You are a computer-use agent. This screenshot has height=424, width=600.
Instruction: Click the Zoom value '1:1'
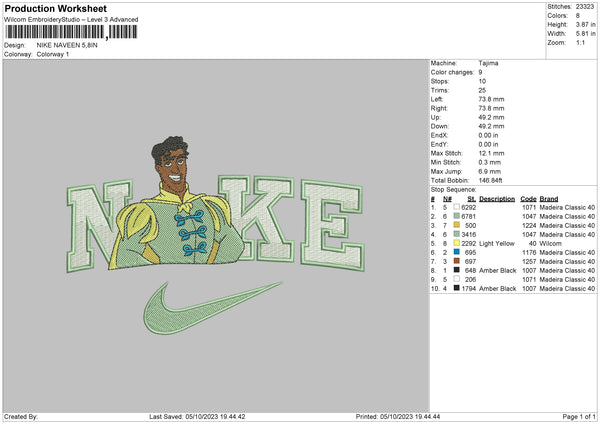tap(580, 42)
